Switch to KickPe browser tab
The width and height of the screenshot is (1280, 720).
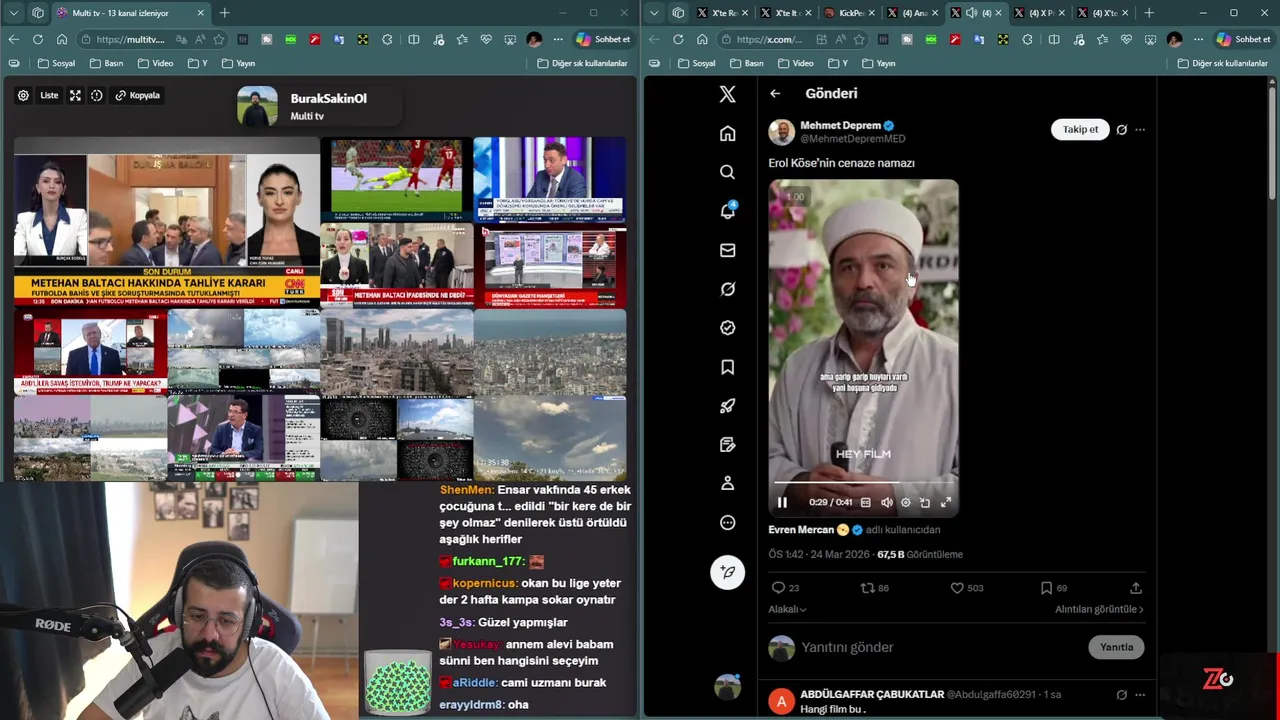(x=849, y=13)
